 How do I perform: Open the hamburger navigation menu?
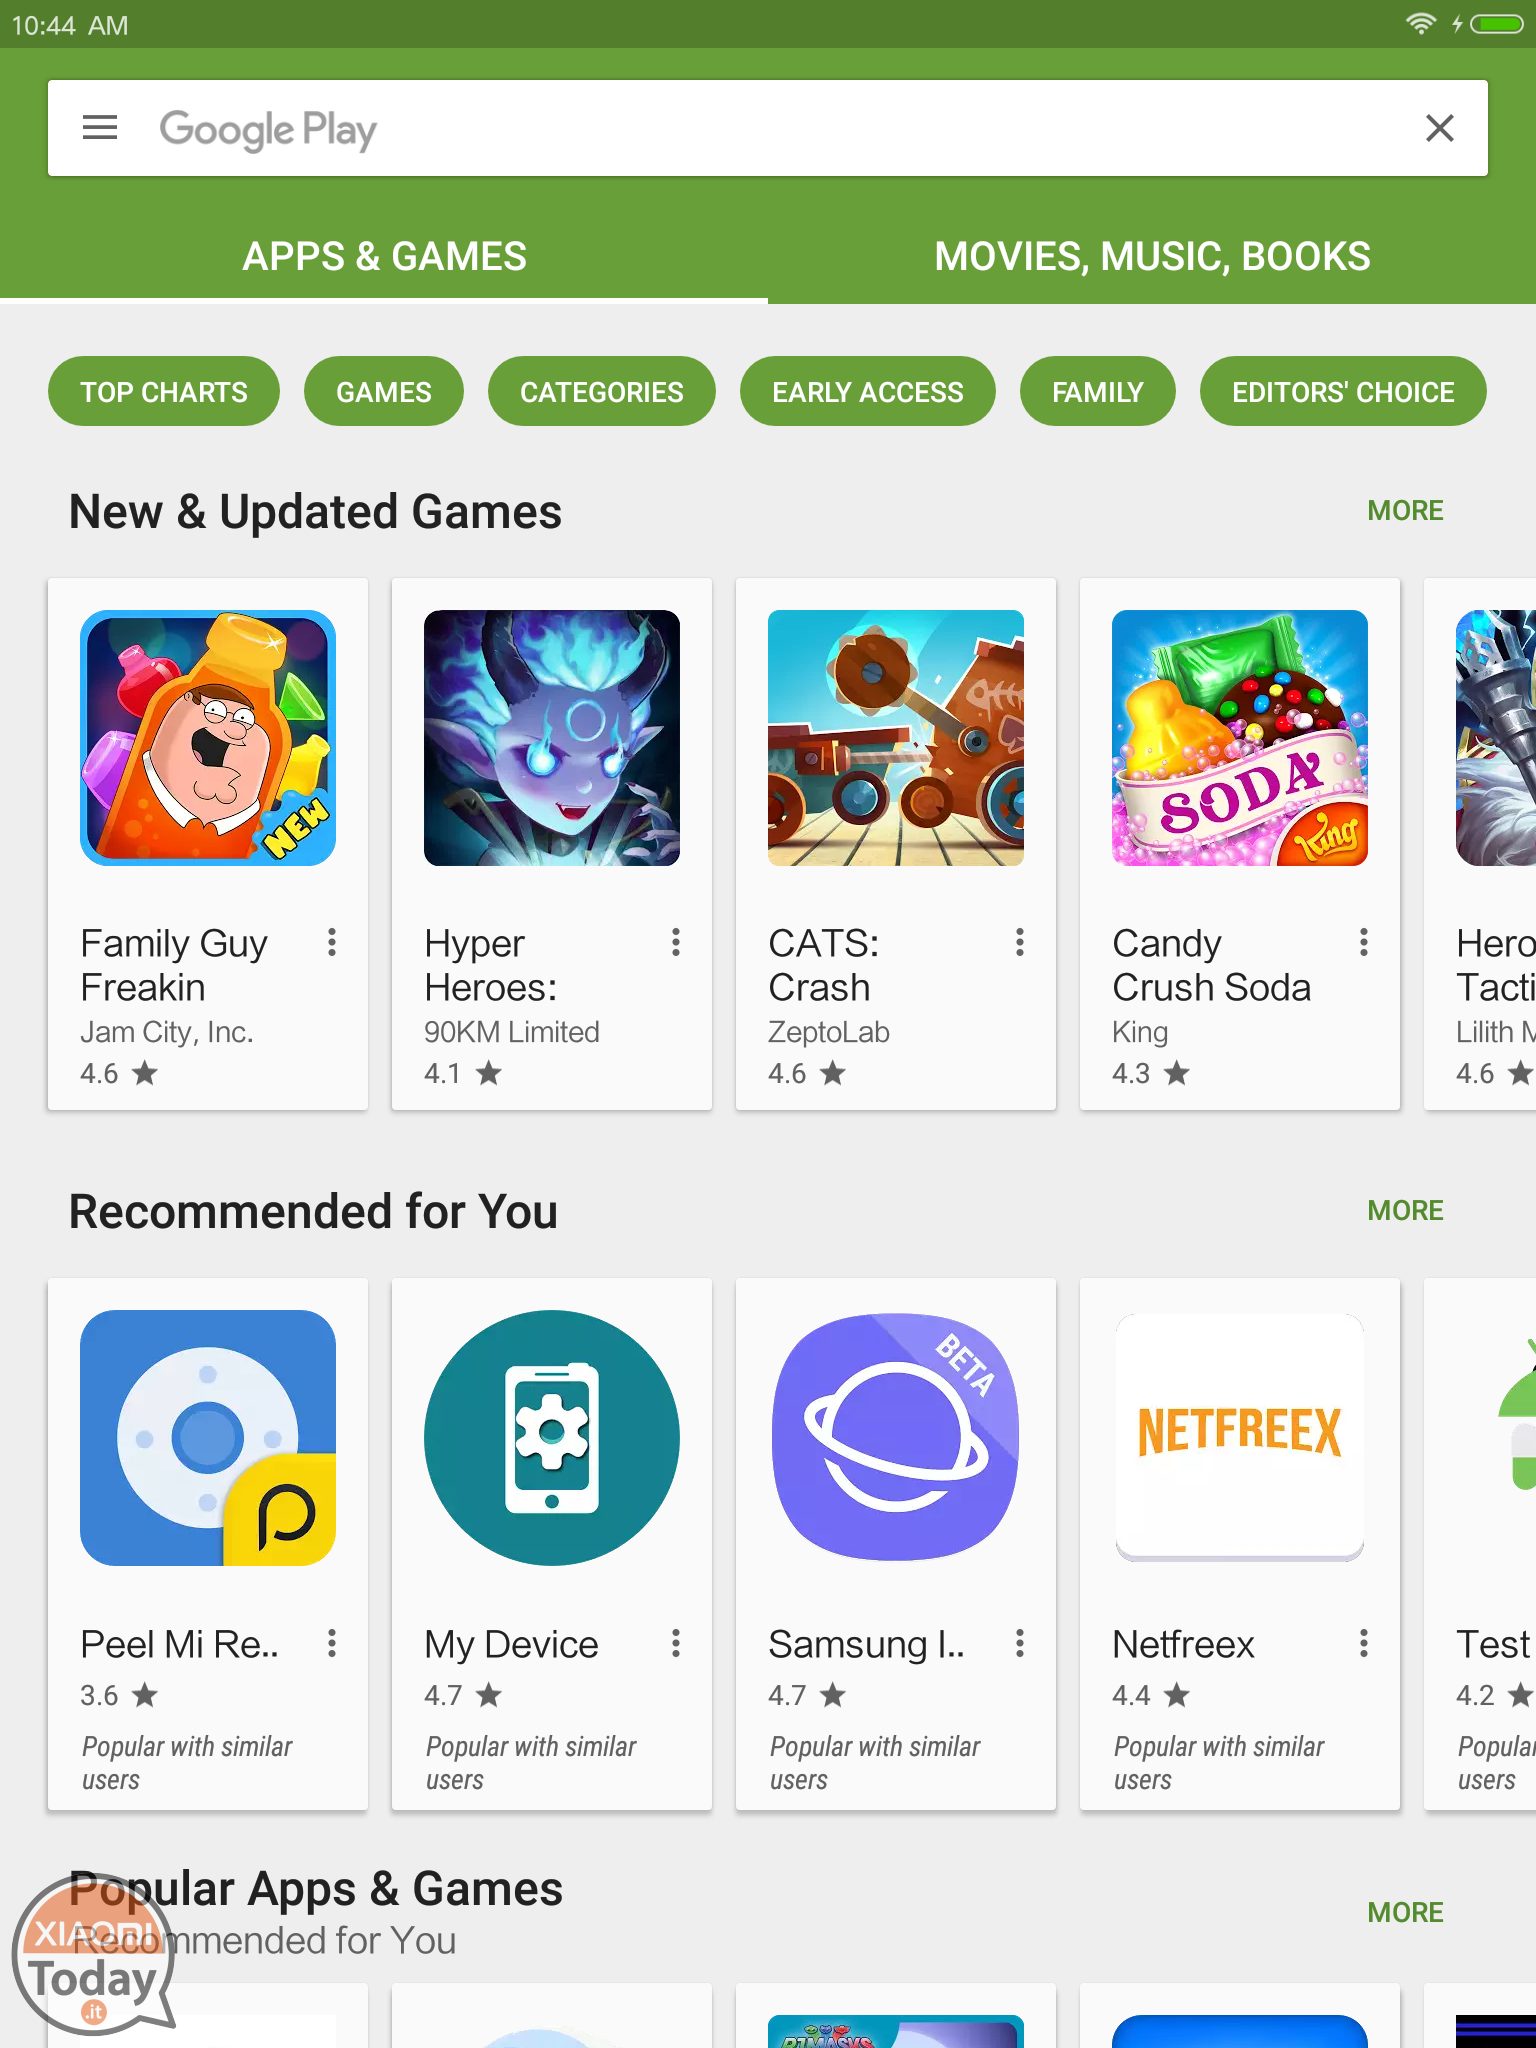click(x=100, y=128)
